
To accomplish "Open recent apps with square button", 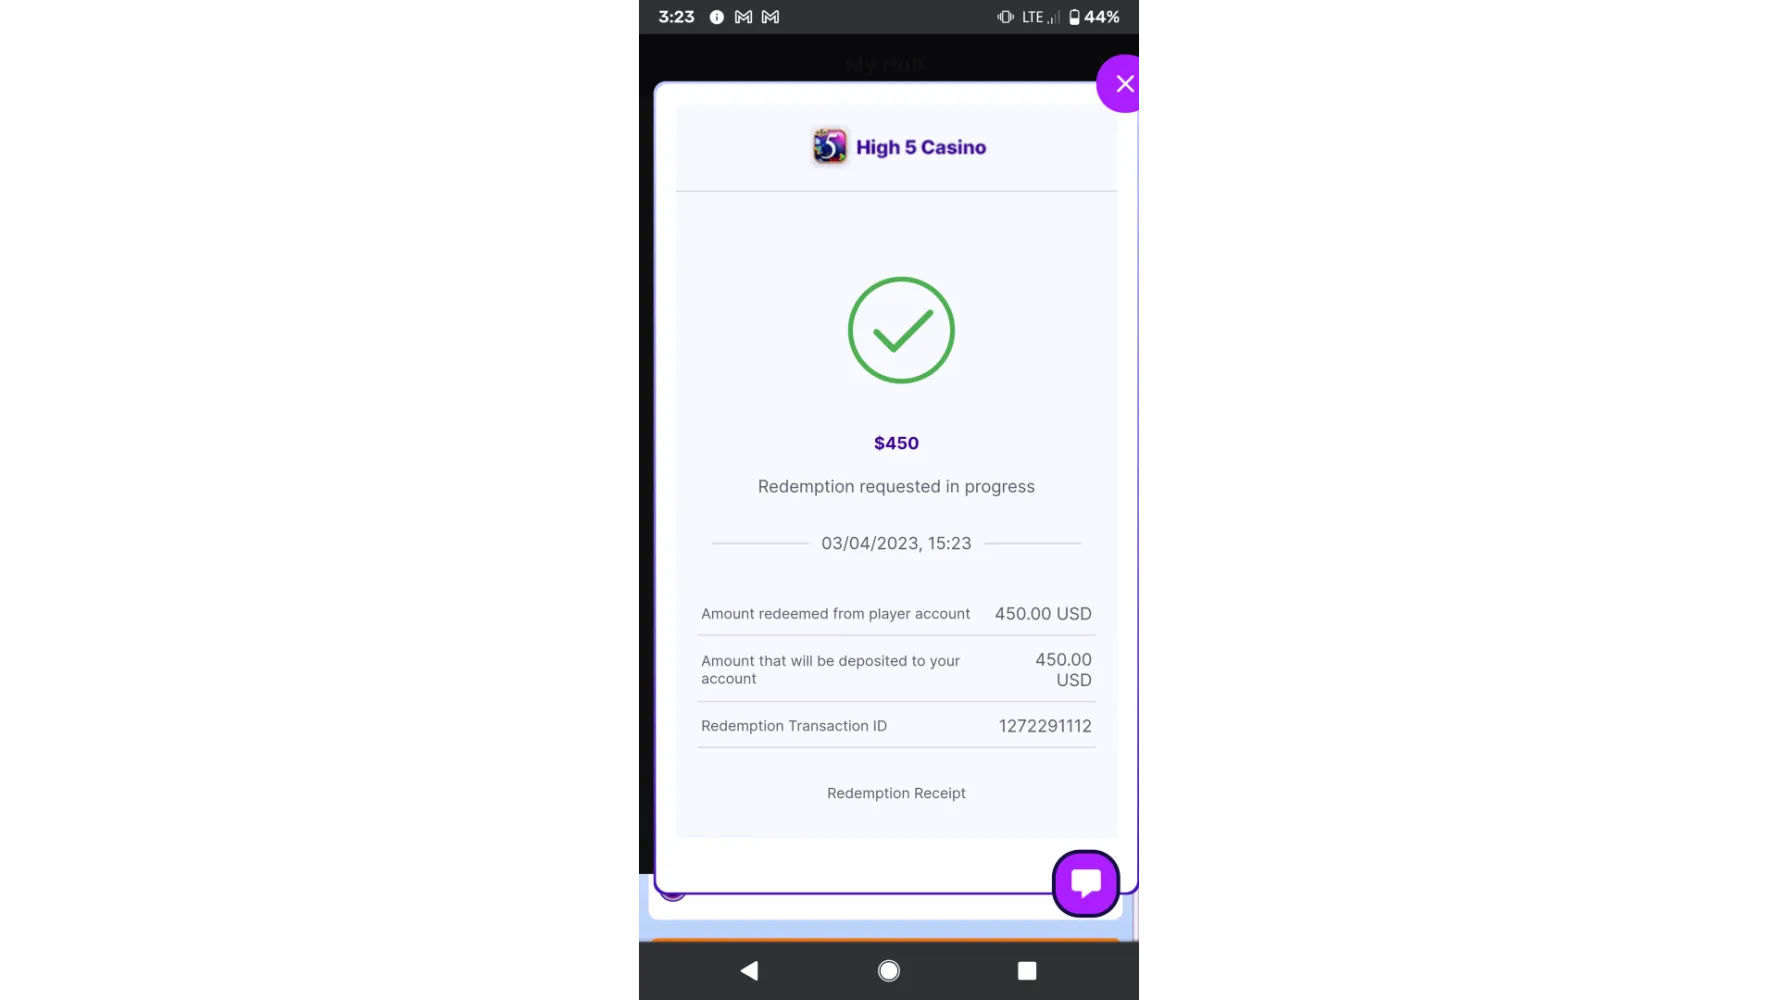I will pyautogui.click(x=1027, y=970).
